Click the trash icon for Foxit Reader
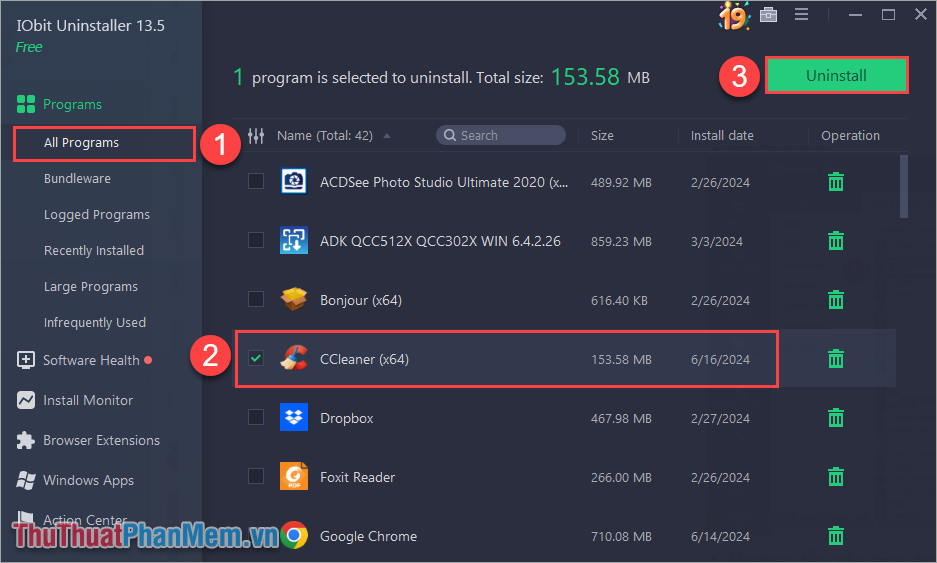This screenshot has height=563, width=937. (835, 477)
